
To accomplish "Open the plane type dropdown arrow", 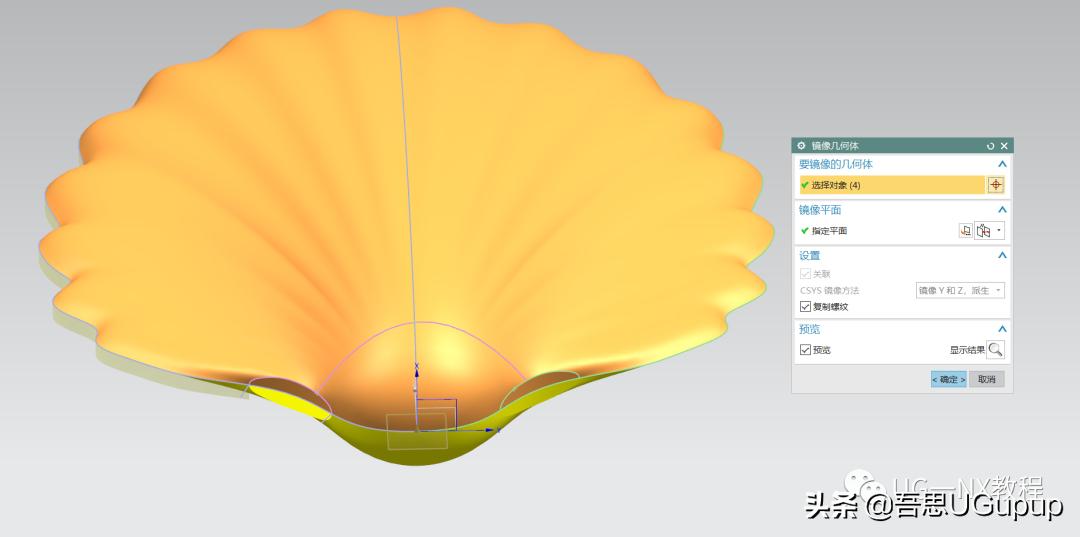I will click(x=999, y=231).
